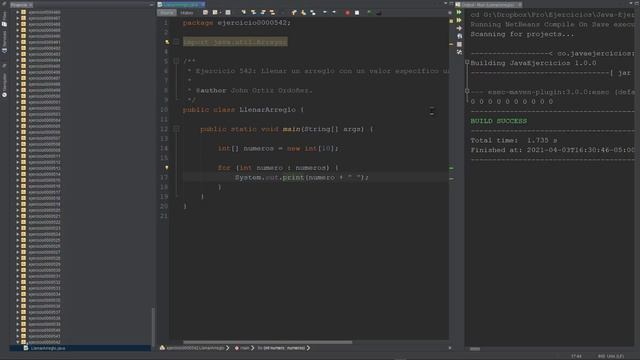
Task: Click the class name LlenarArreglo on line 10
Action: tap(267, 110)
